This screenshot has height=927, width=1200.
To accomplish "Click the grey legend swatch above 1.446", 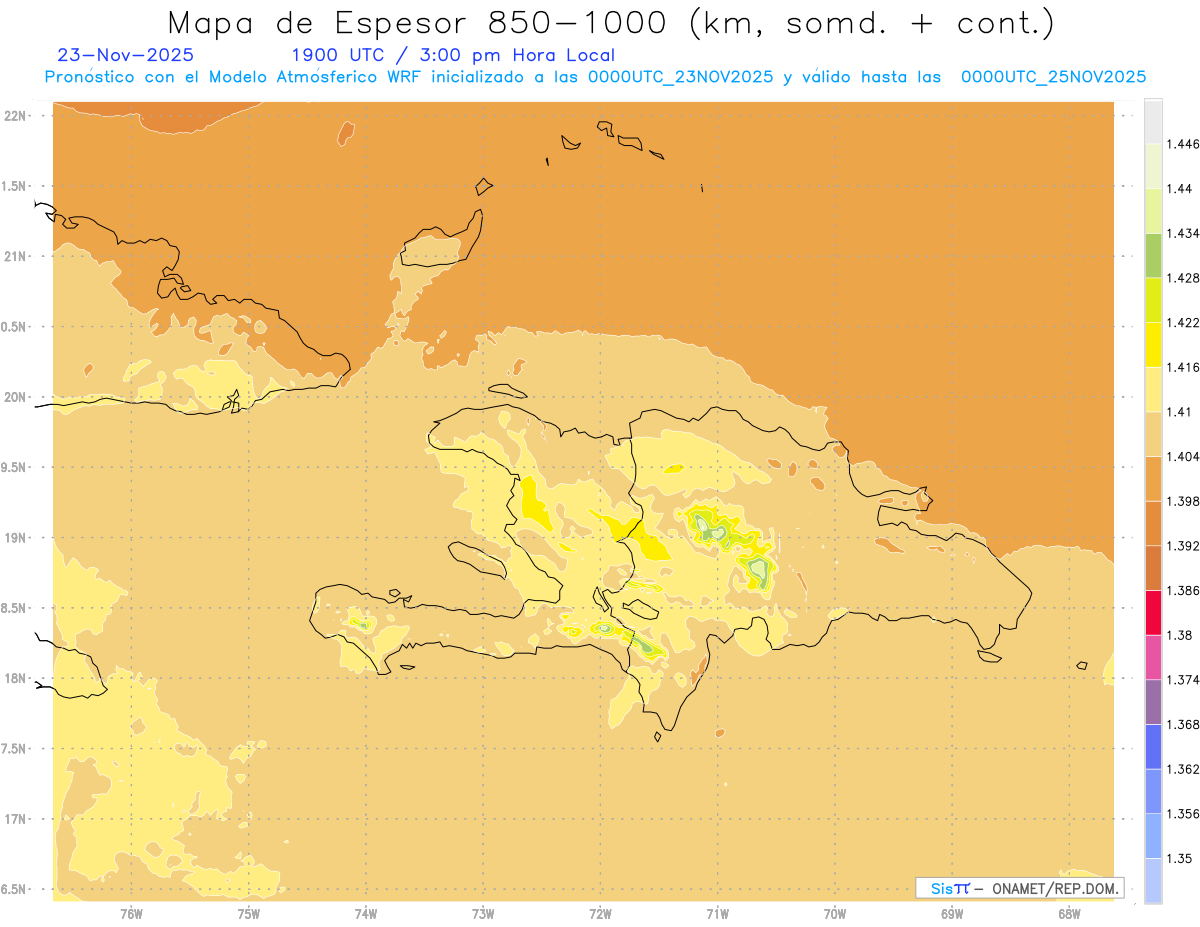I will point(1153,121).
